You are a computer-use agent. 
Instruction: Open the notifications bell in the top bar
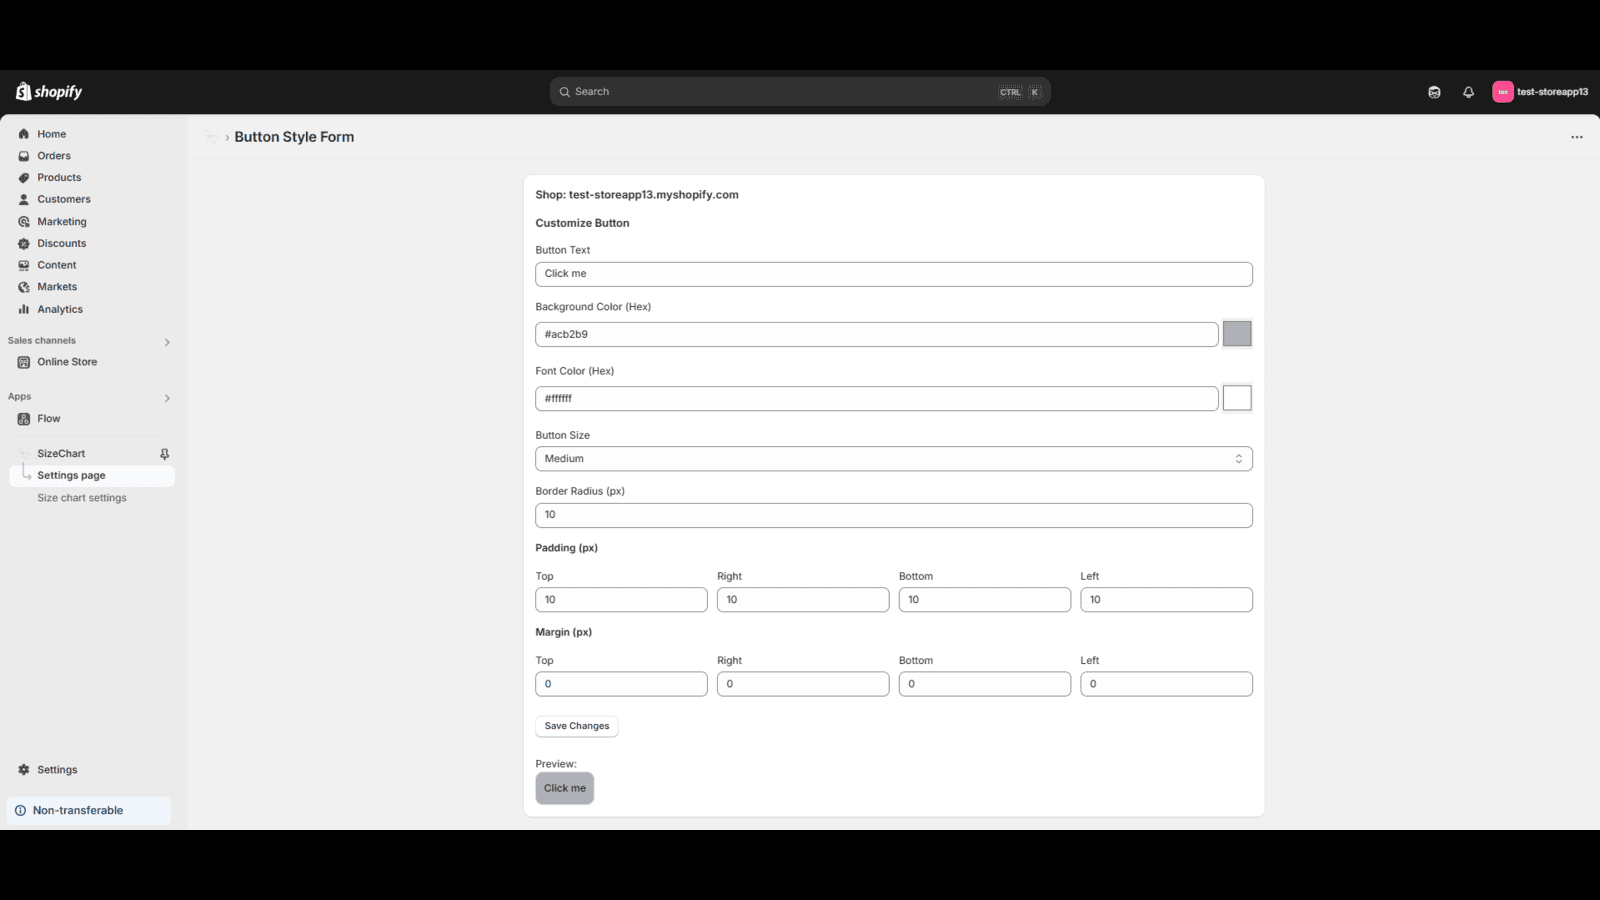click(x=1467, y=91)
